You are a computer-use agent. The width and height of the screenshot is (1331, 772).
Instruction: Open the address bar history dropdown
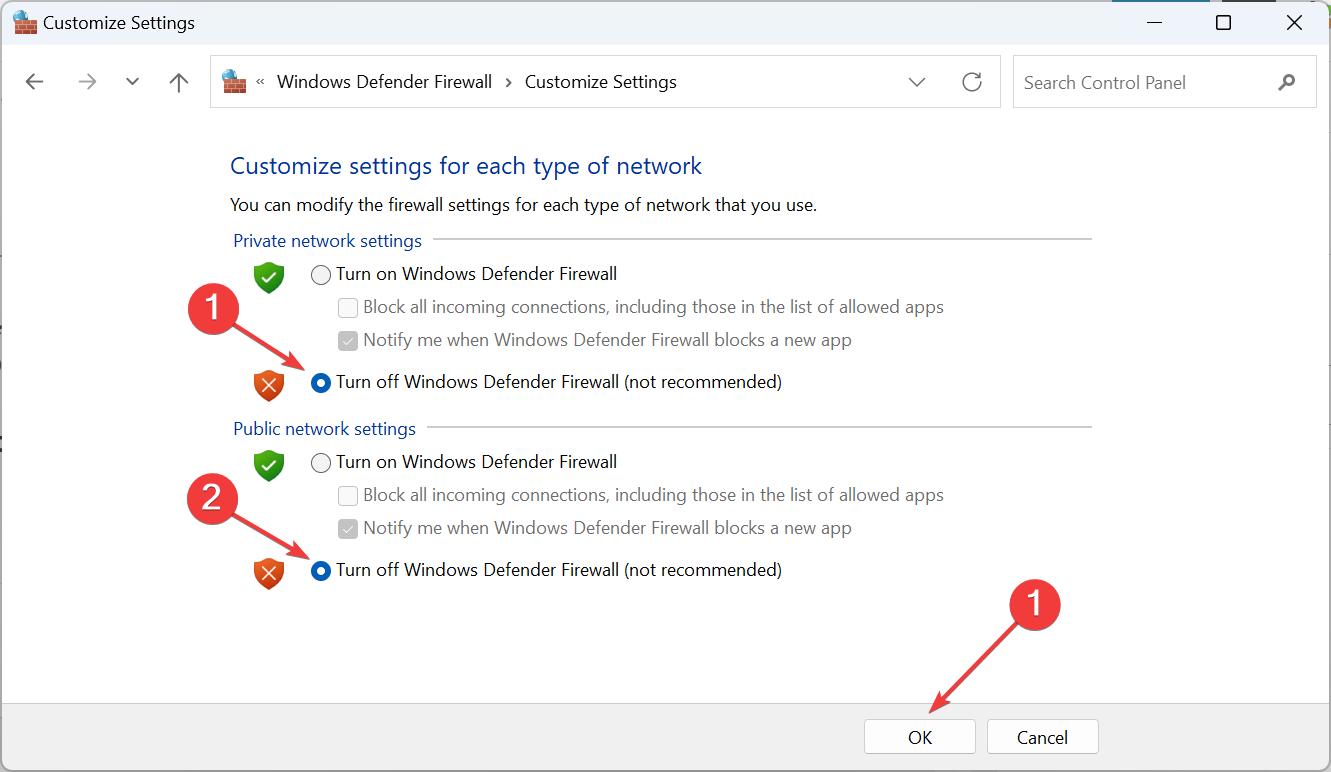coord(917,82)
